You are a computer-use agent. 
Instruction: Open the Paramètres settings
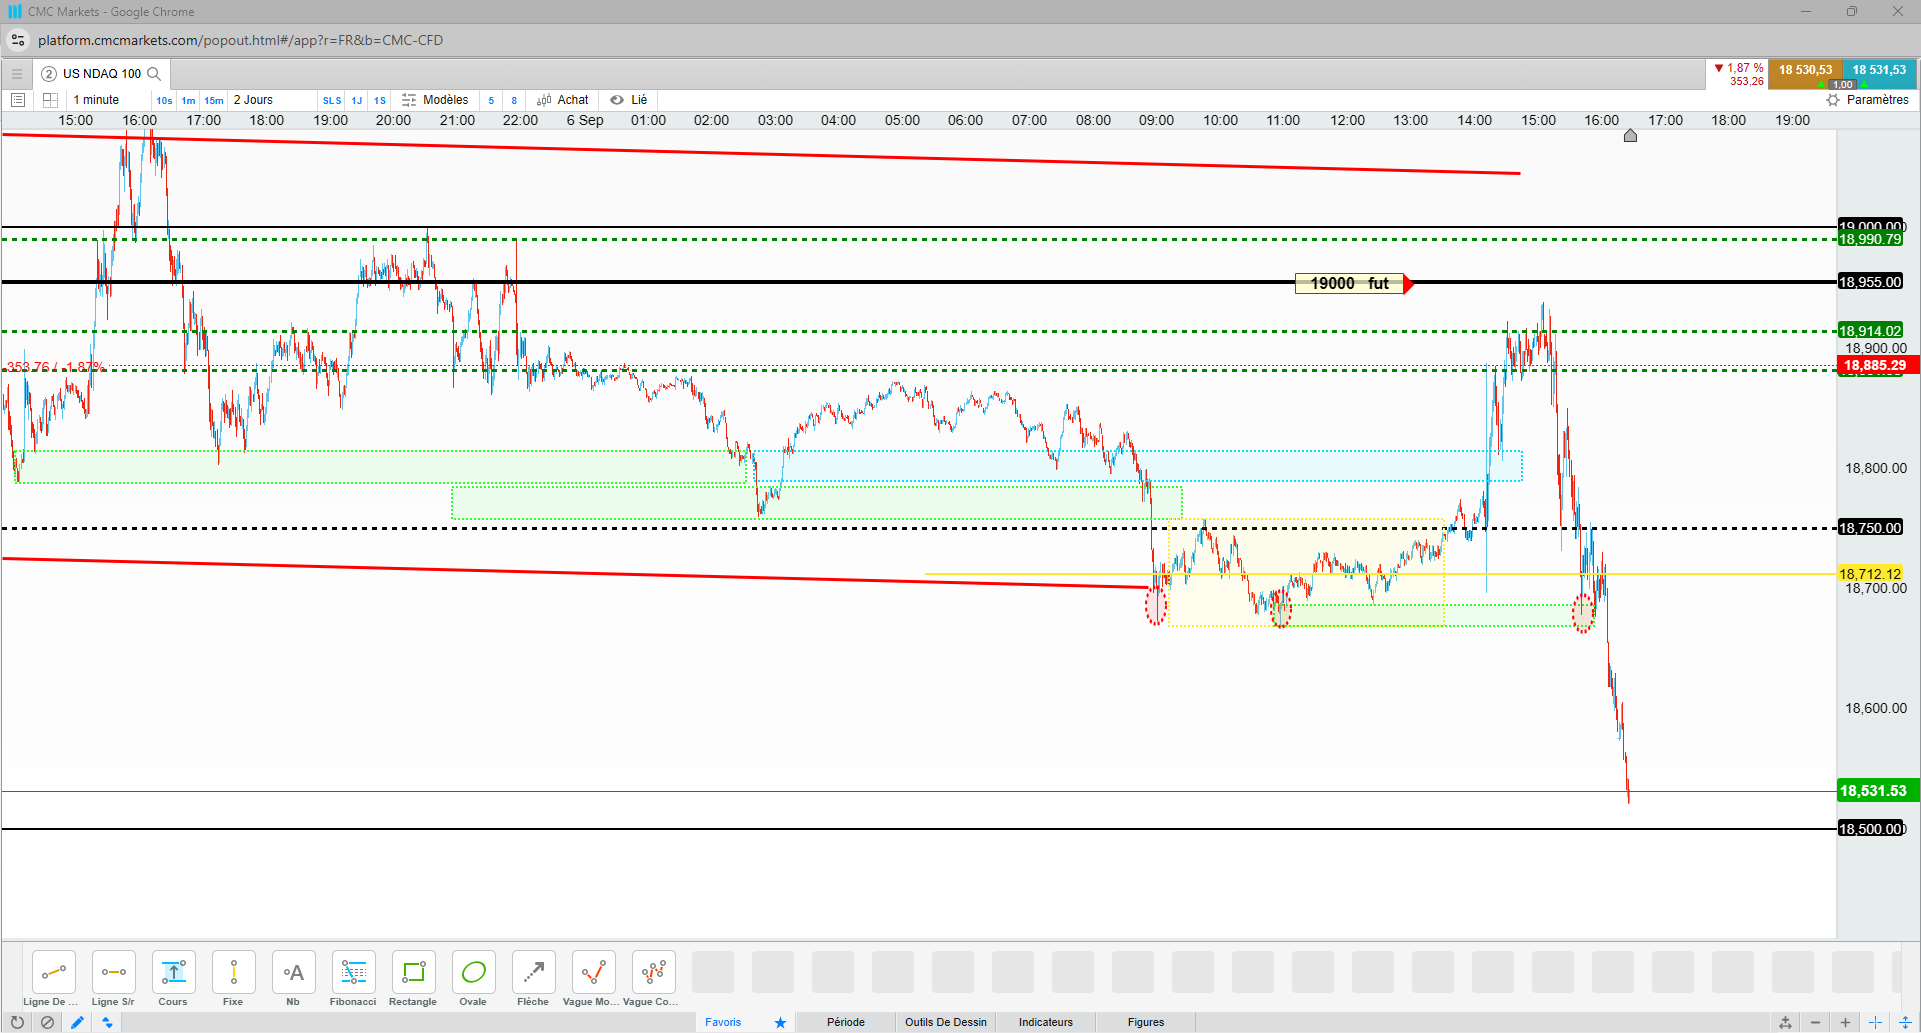click(x=1867, y=100)
